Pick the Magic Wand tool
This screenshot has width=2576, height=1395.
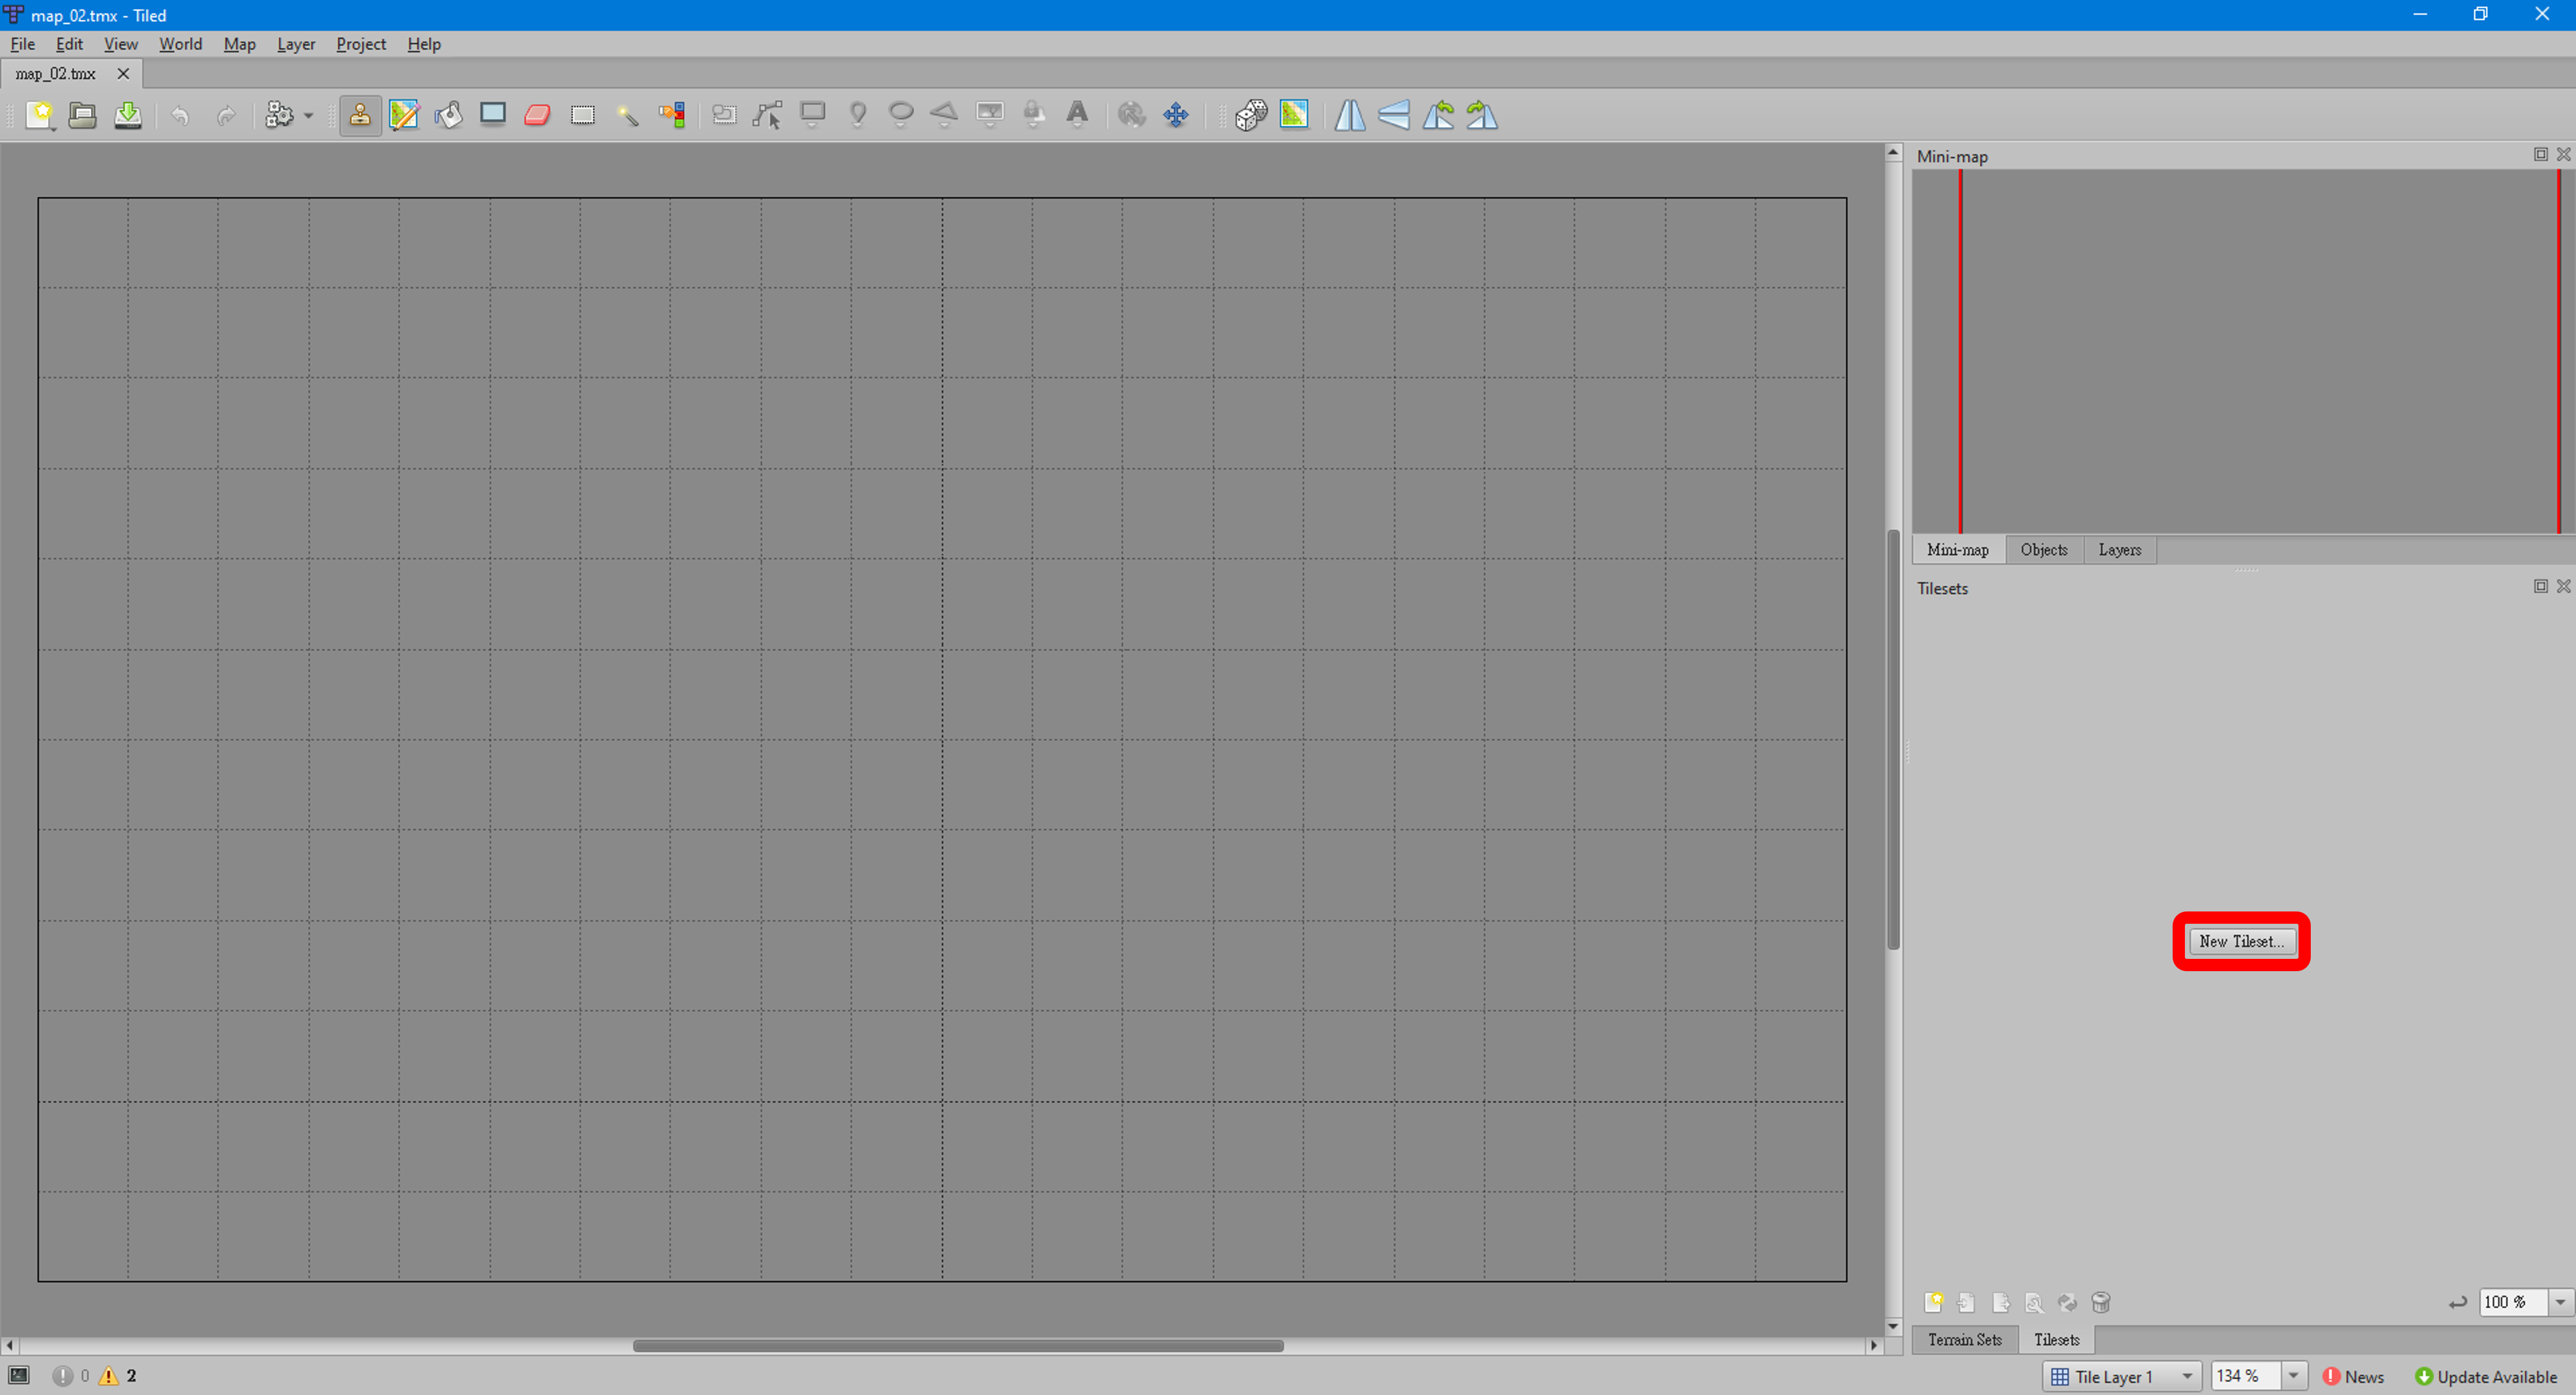click(627, 115)
